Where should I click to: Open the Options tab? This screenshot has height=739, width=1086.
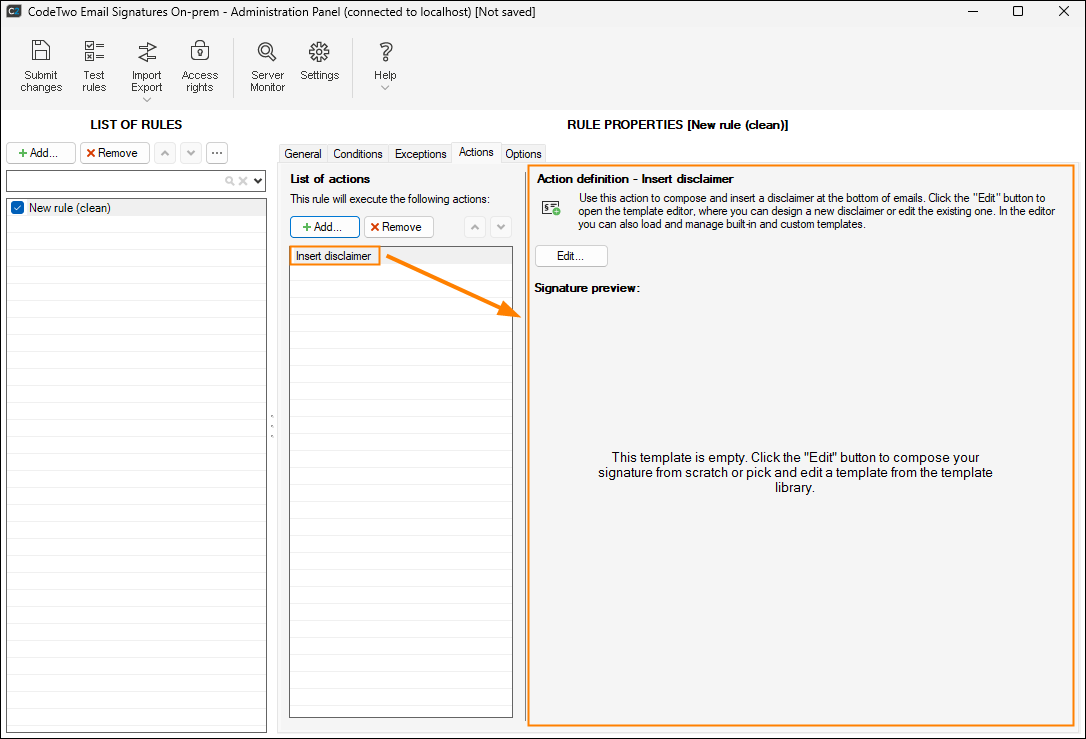523,153
